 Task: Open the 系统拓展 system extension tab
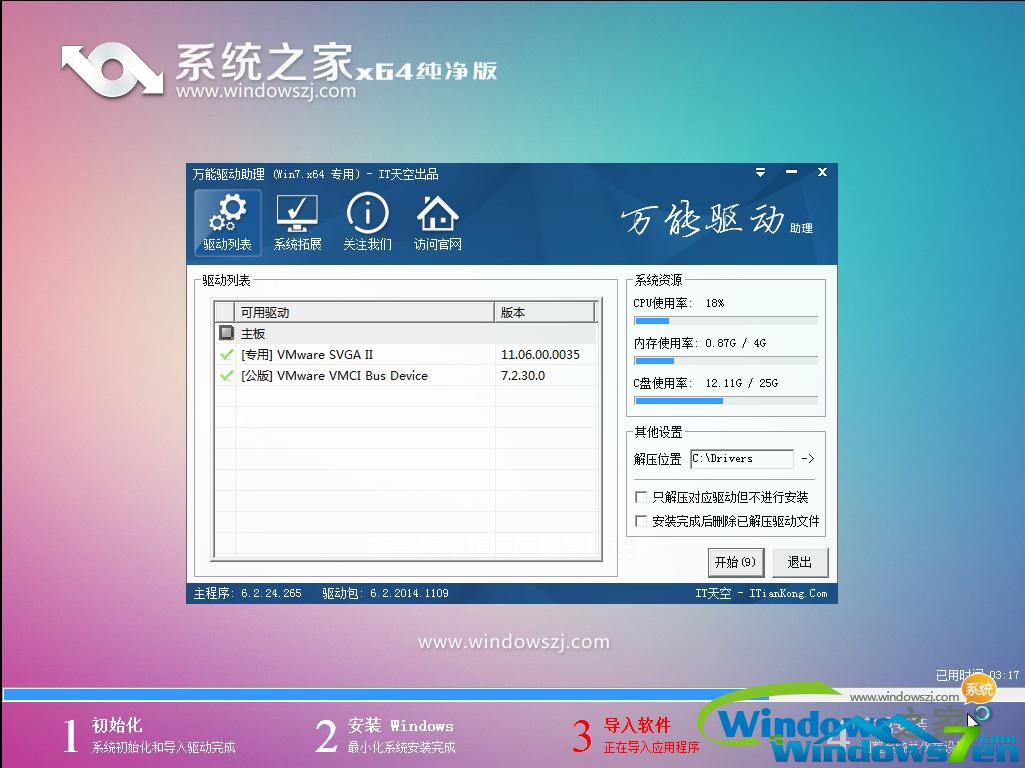[x=297, y=222]
